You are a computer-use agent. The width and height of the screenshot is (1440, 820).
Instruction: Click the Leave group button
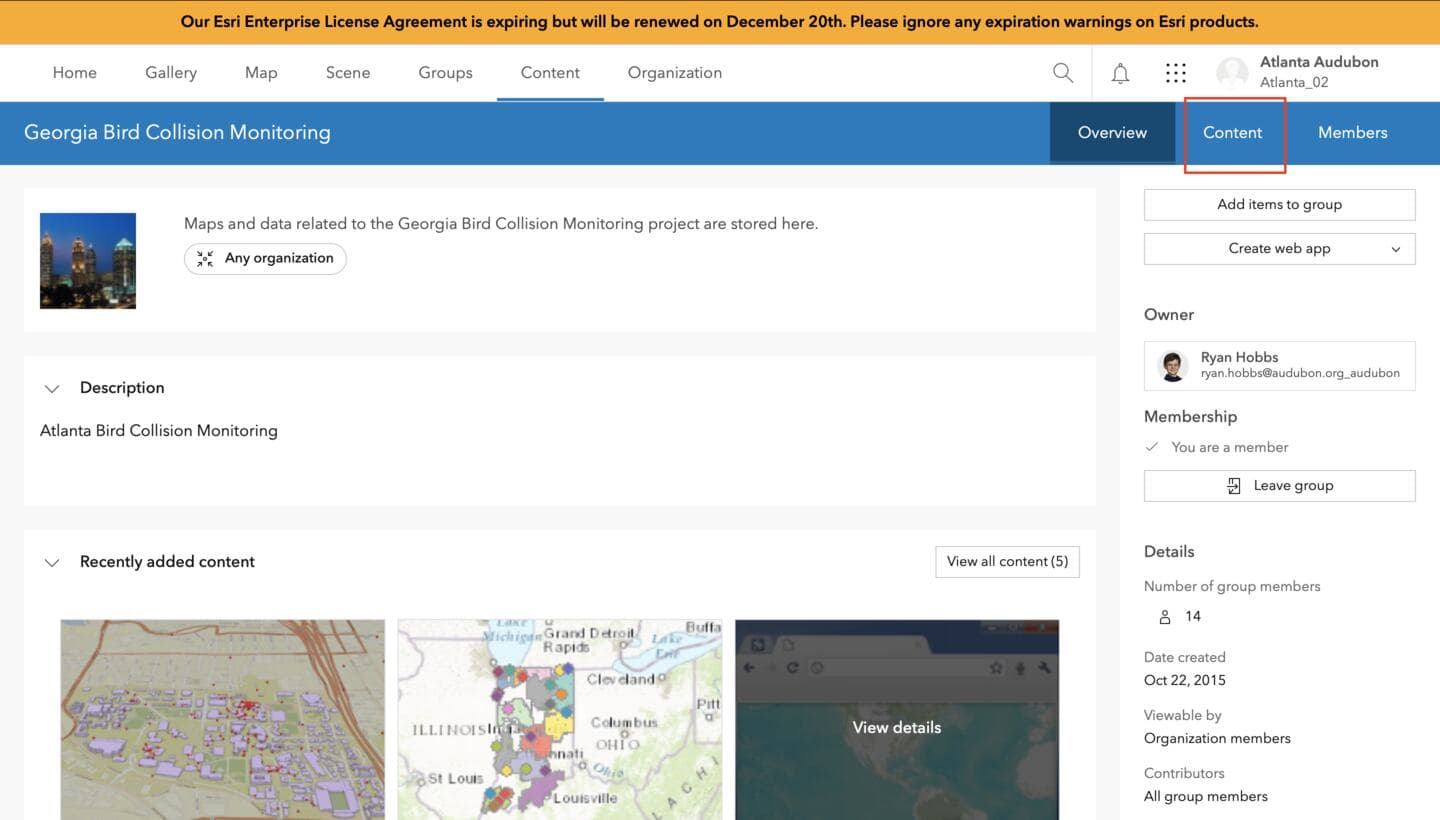1280,486
